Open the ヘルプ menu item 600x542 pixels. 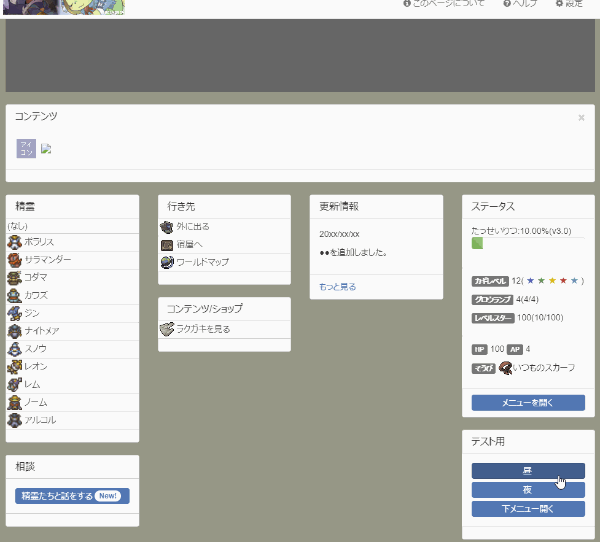(x=521, y=4)
